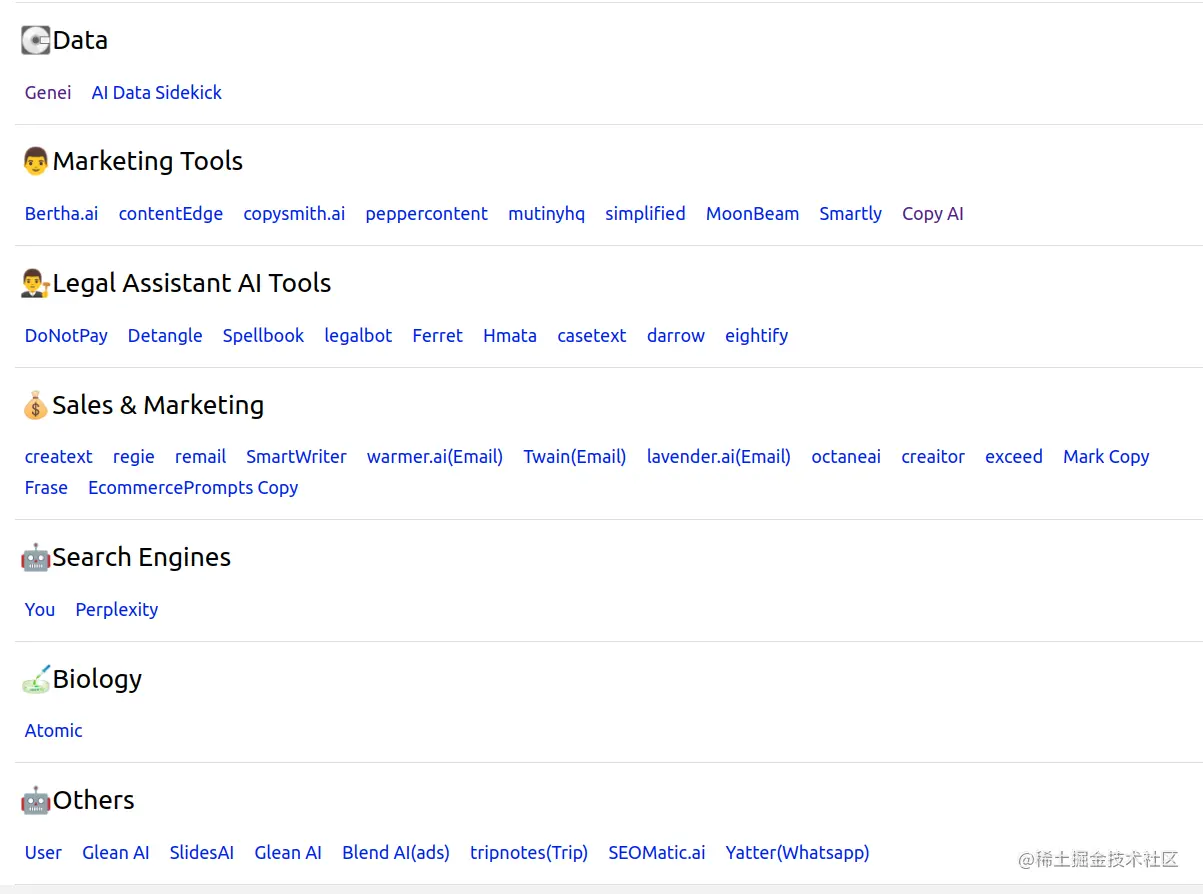Click the robot icon beside Search Engines
This screenshot has width=1203, height=894.
point(36,558)
